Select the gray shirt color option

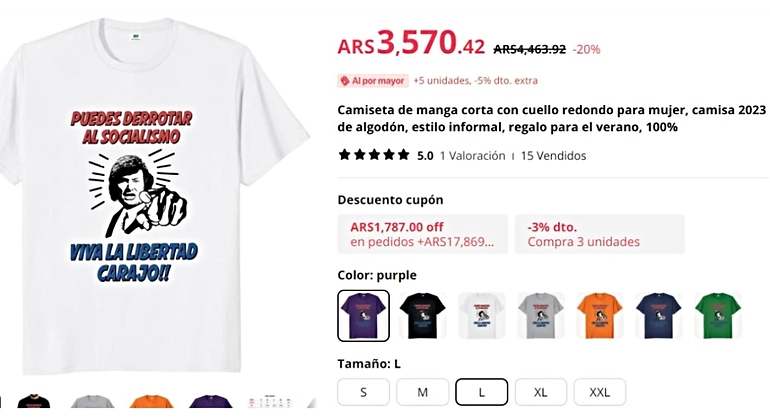pyautogui.click(x=541, y=315)
